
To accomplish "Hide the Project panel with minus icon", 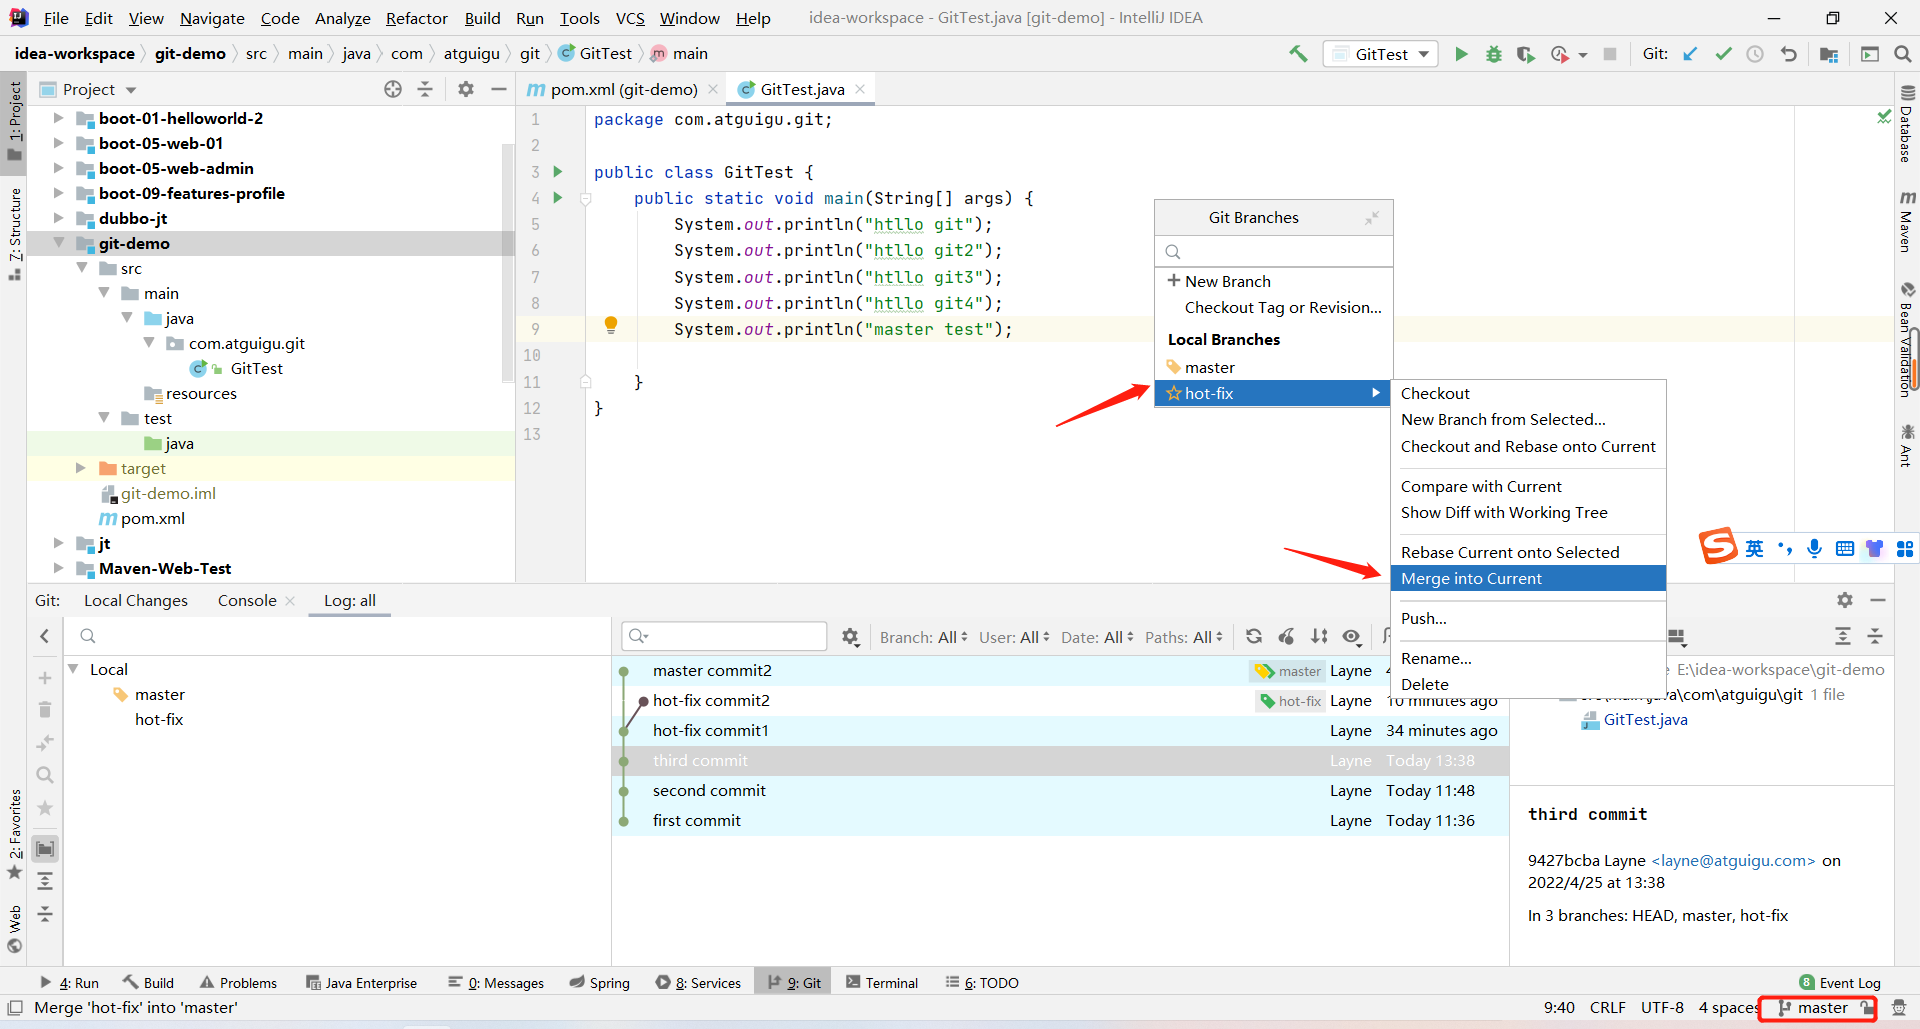I will 498,89.
